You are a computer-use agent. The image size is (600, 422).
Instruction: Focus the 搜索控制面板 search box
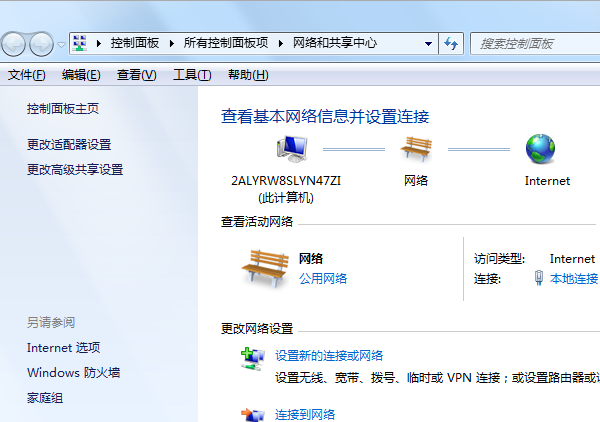pyautogui.click(x=536, y=44)
